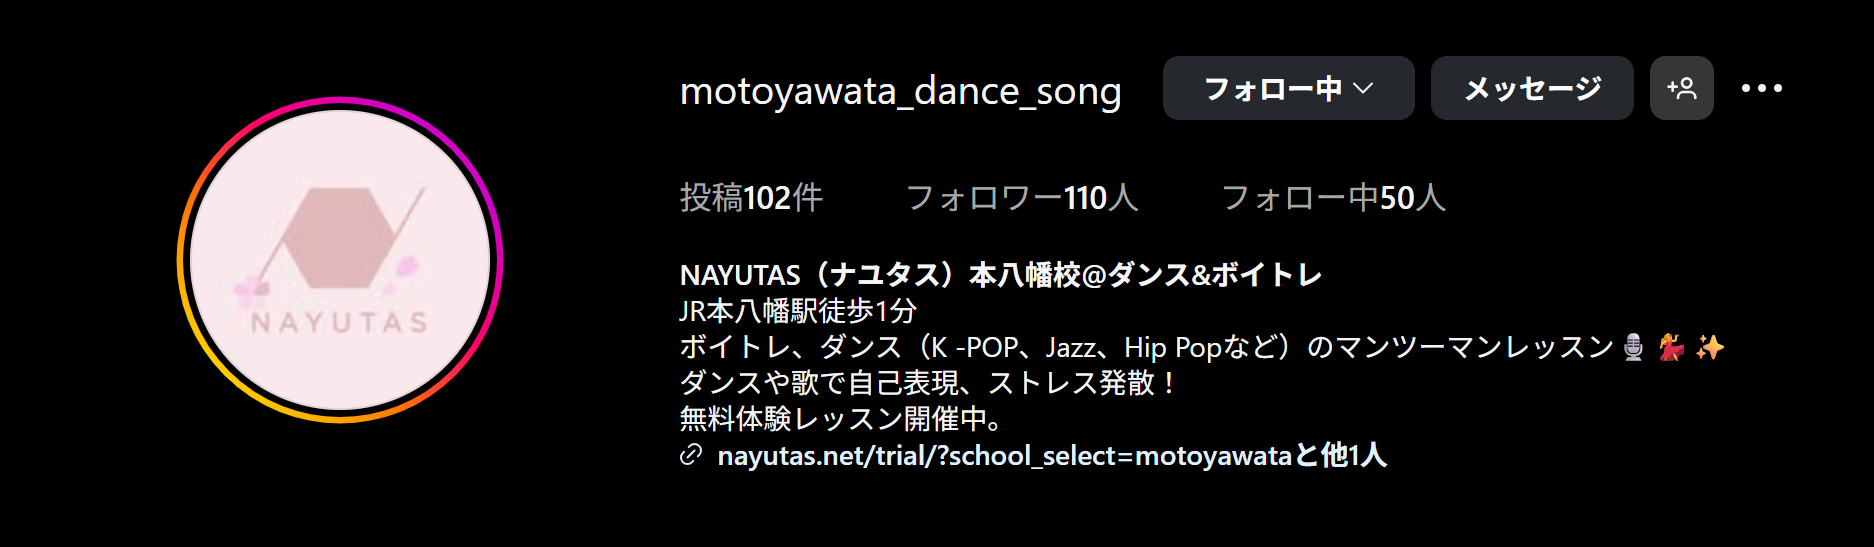1874x547 pixels.
Task: Click the sparkles emoji in the bio
Action: [x=1709, y=347]
